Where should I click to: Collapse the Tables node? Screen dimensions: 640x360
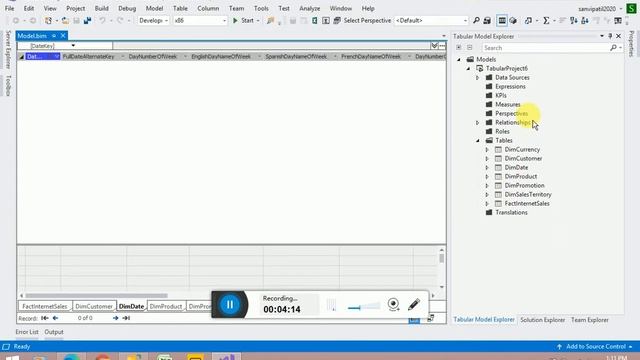coord(478,140)
